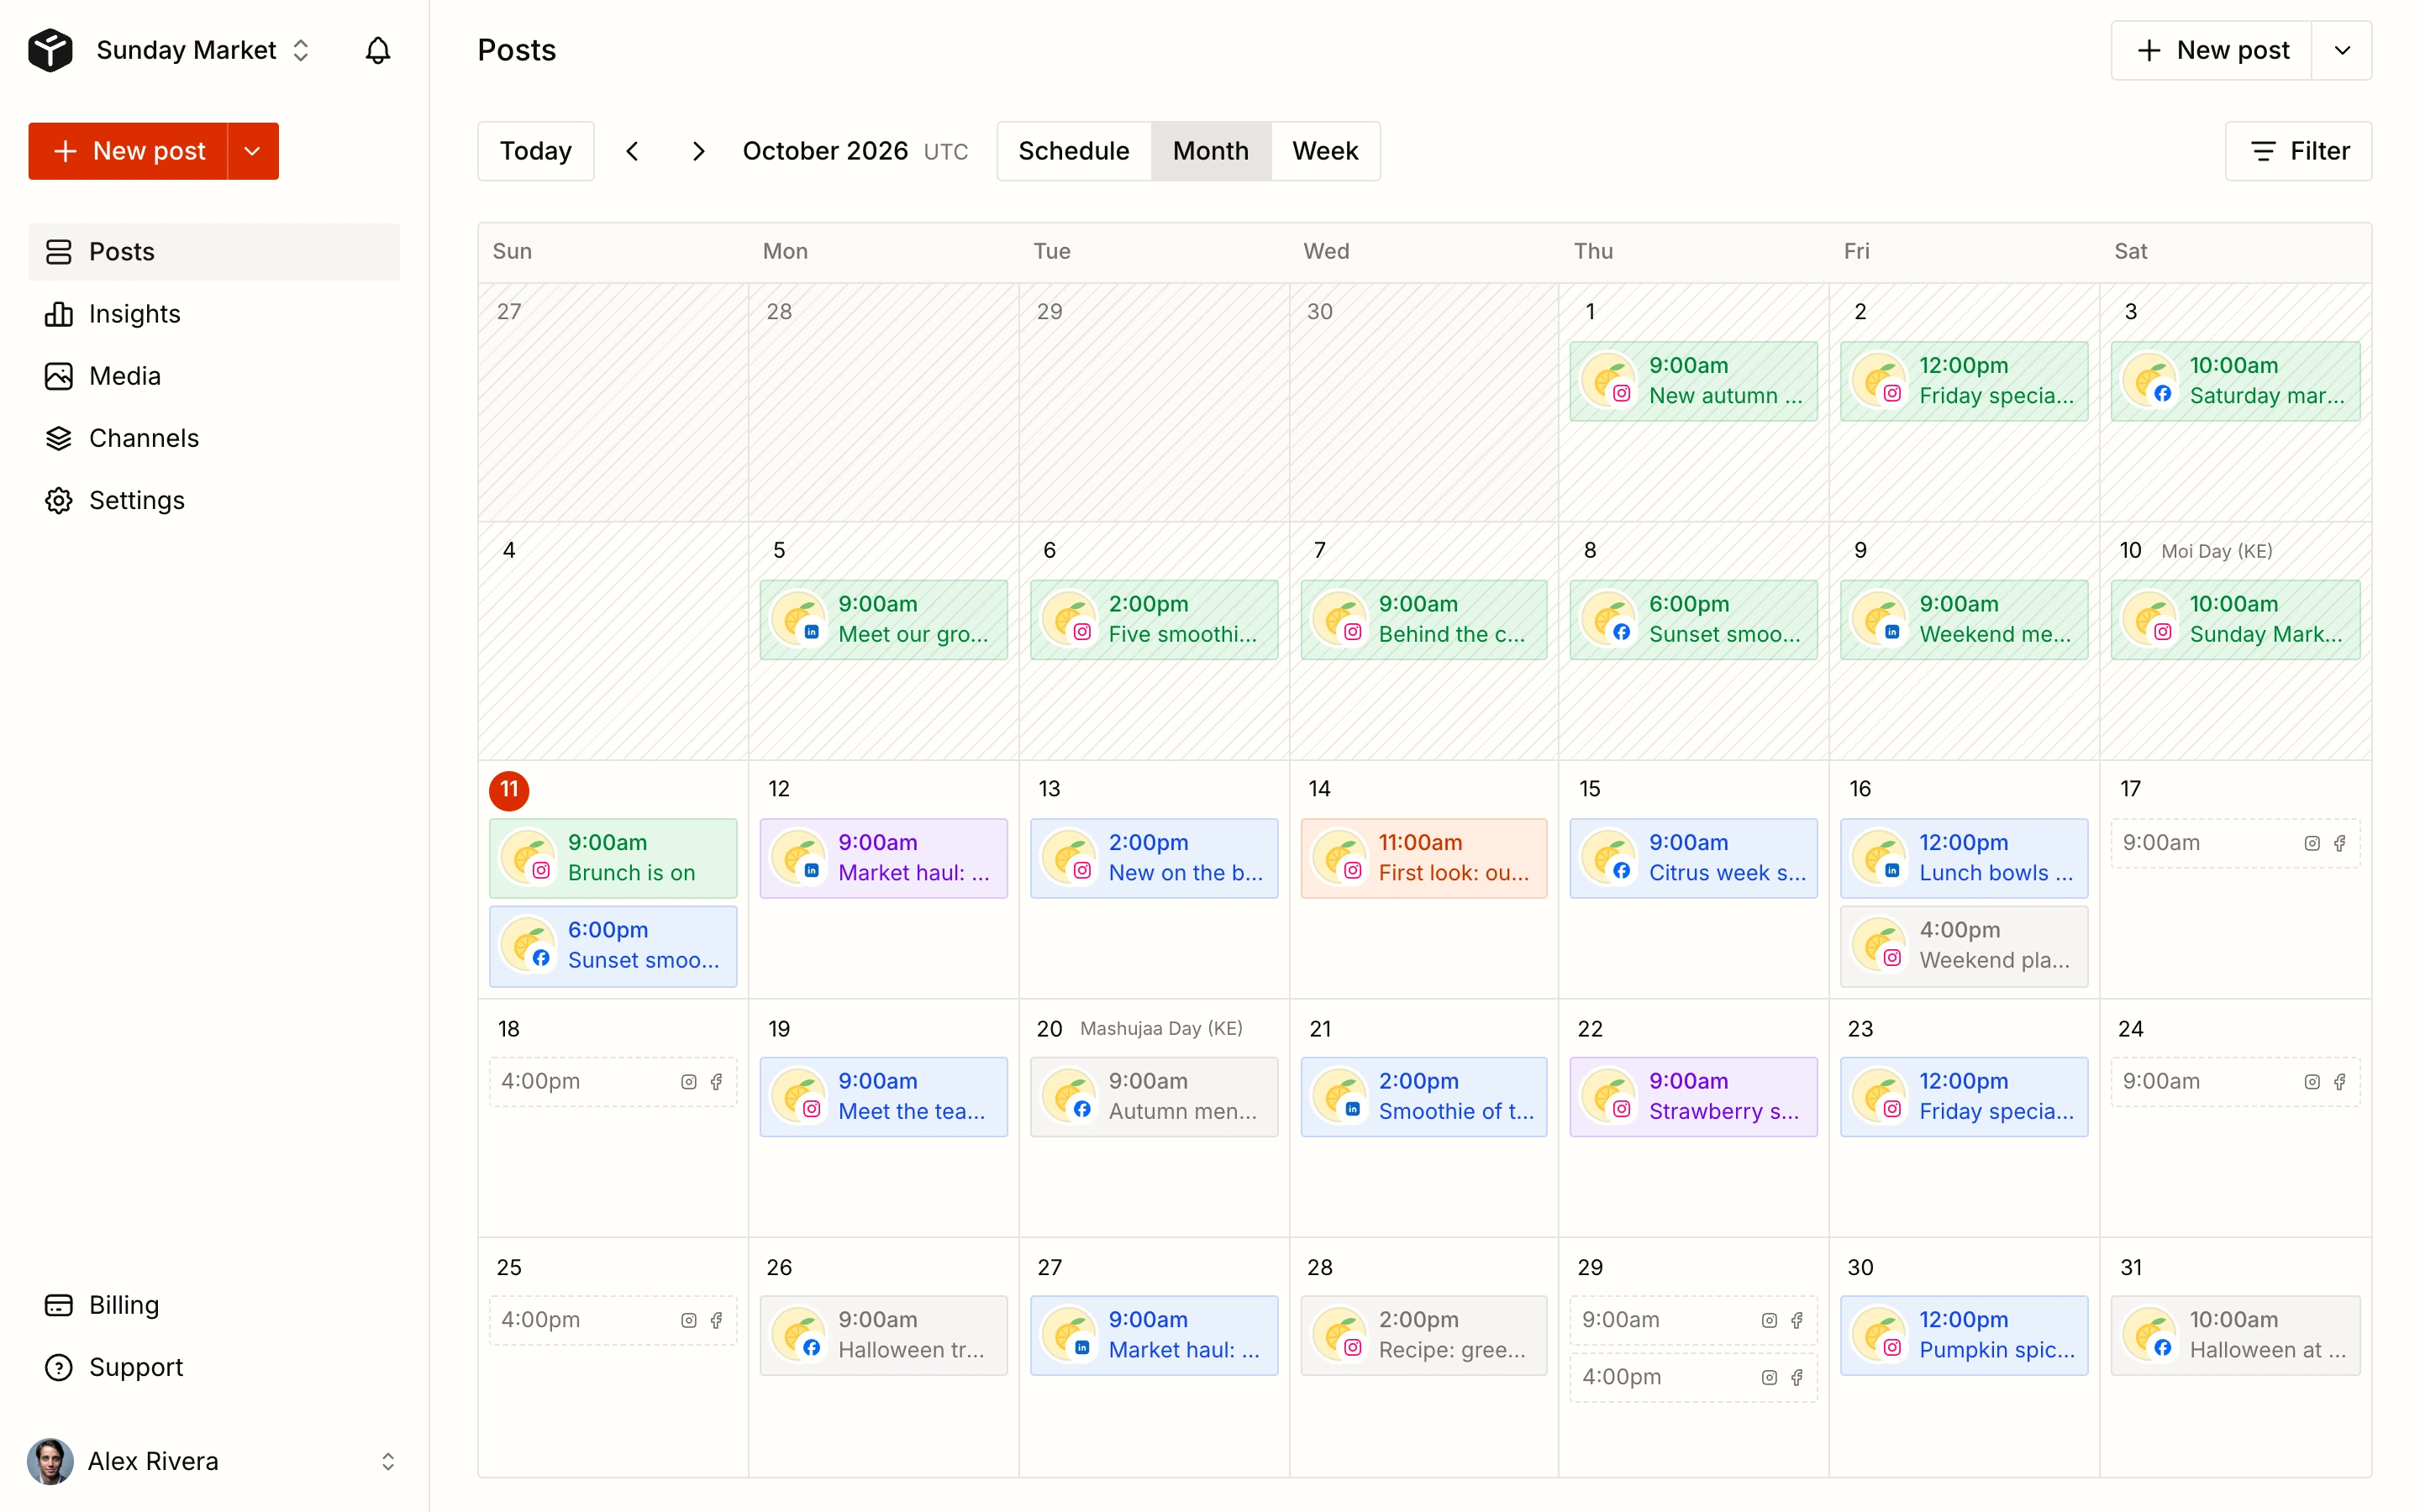Click the red New post button
The image size is (2420, 1512).
click(128, 151)
